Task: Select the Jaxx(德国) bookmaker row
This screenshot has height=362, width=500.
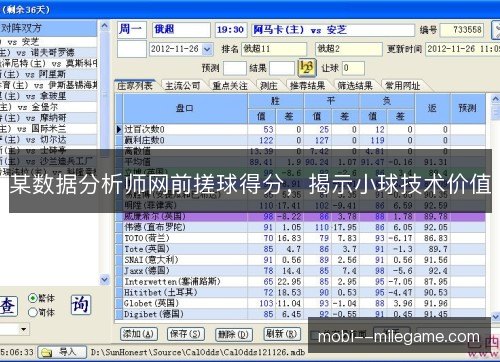Action: (301, 271)
